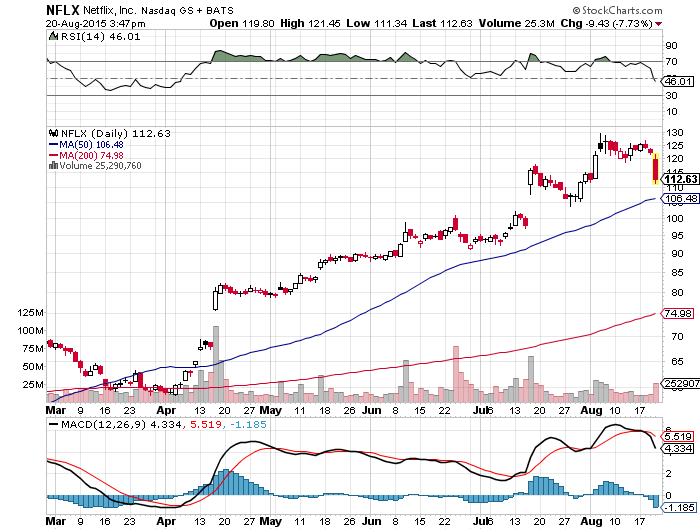The width and height of the screenshot is (700, 530).
Task: Click the company name Netflix, Inc.
Action: coord(110,10)
